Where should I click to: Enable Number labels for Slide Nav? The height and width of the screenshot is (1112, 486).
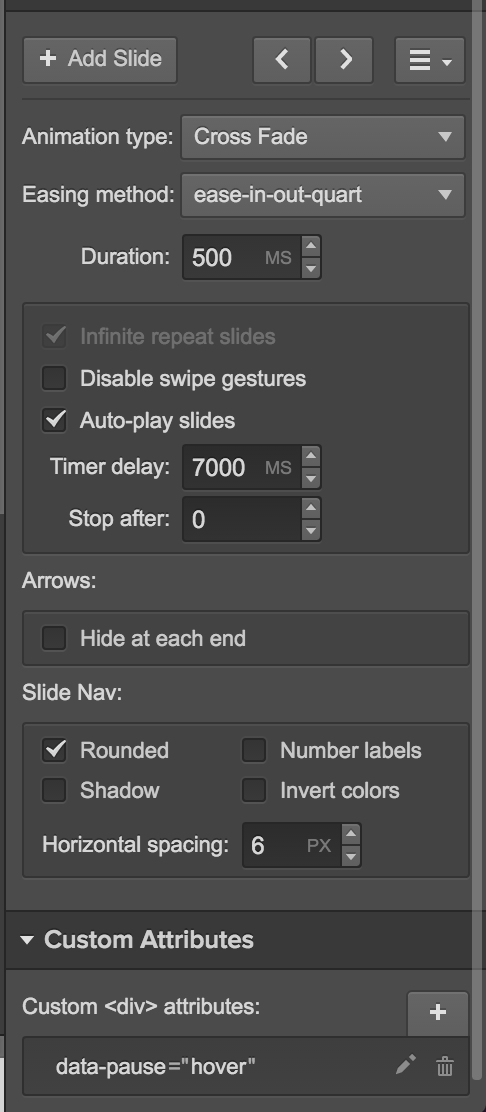click(x=254, y=750)
